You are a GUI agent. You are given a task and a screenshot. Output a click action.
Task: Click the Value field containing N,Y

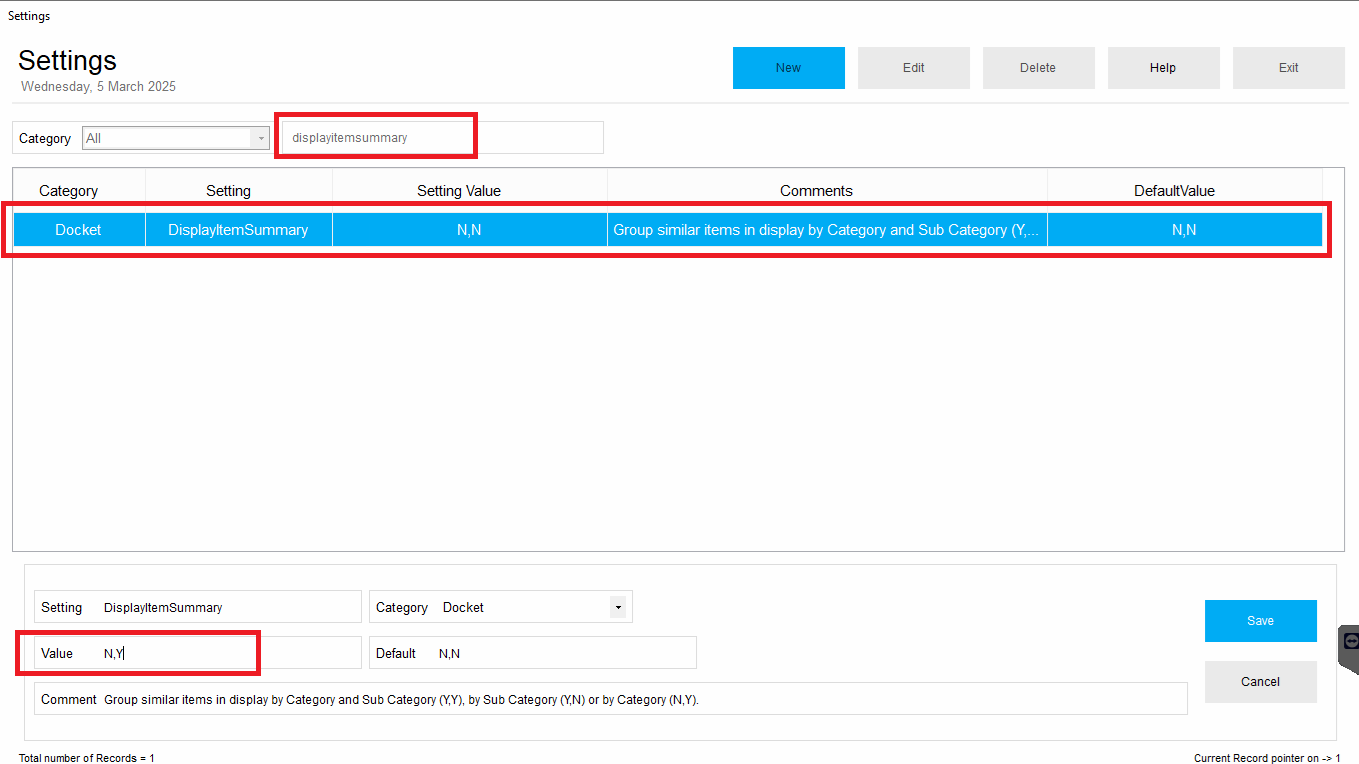pos(198,653)
